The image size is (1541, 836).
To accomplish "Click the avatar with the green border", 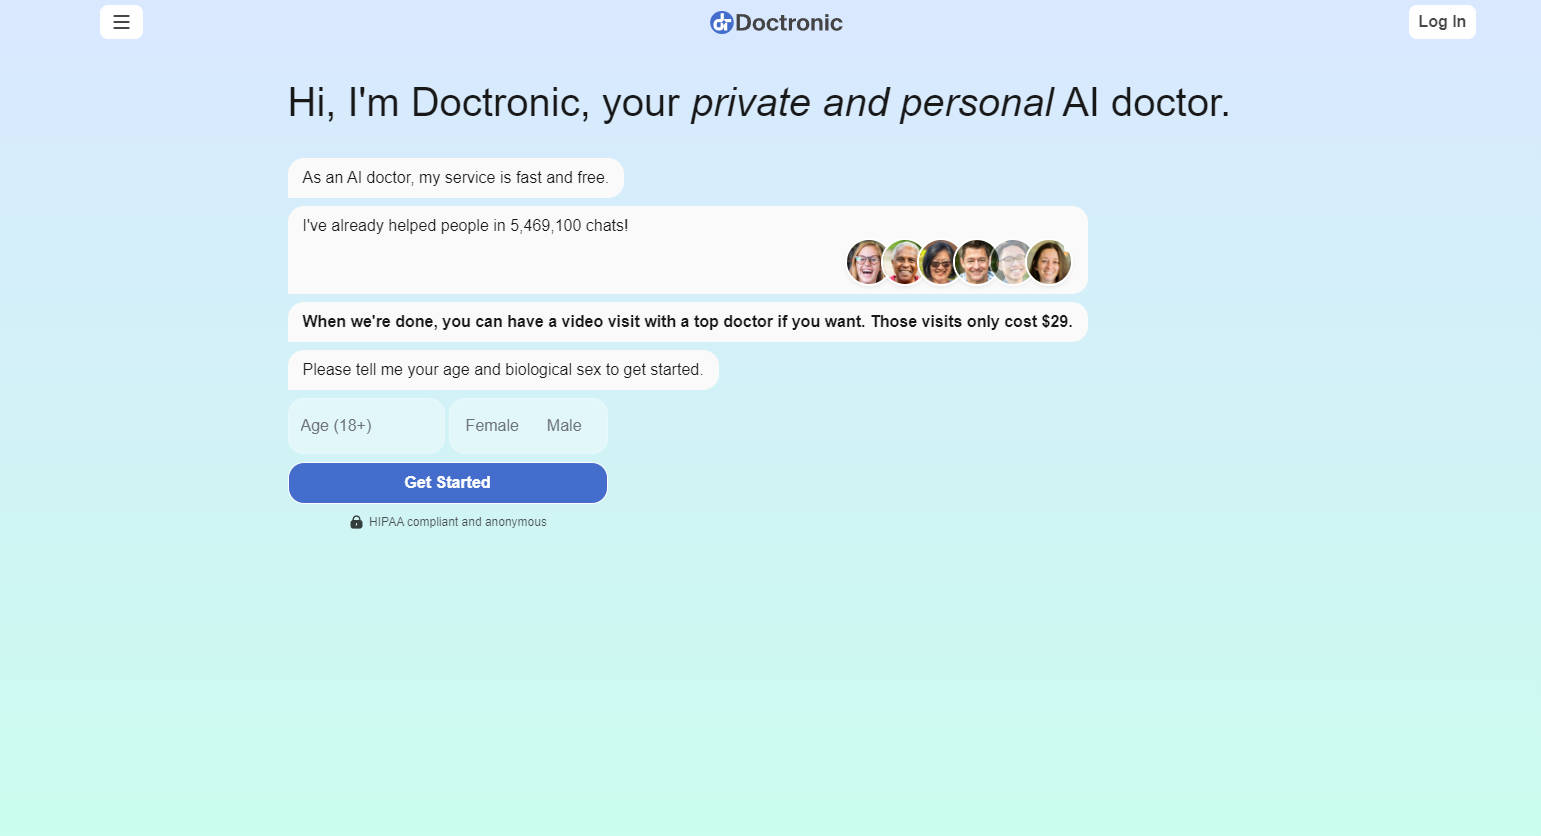I will point(904,262).
